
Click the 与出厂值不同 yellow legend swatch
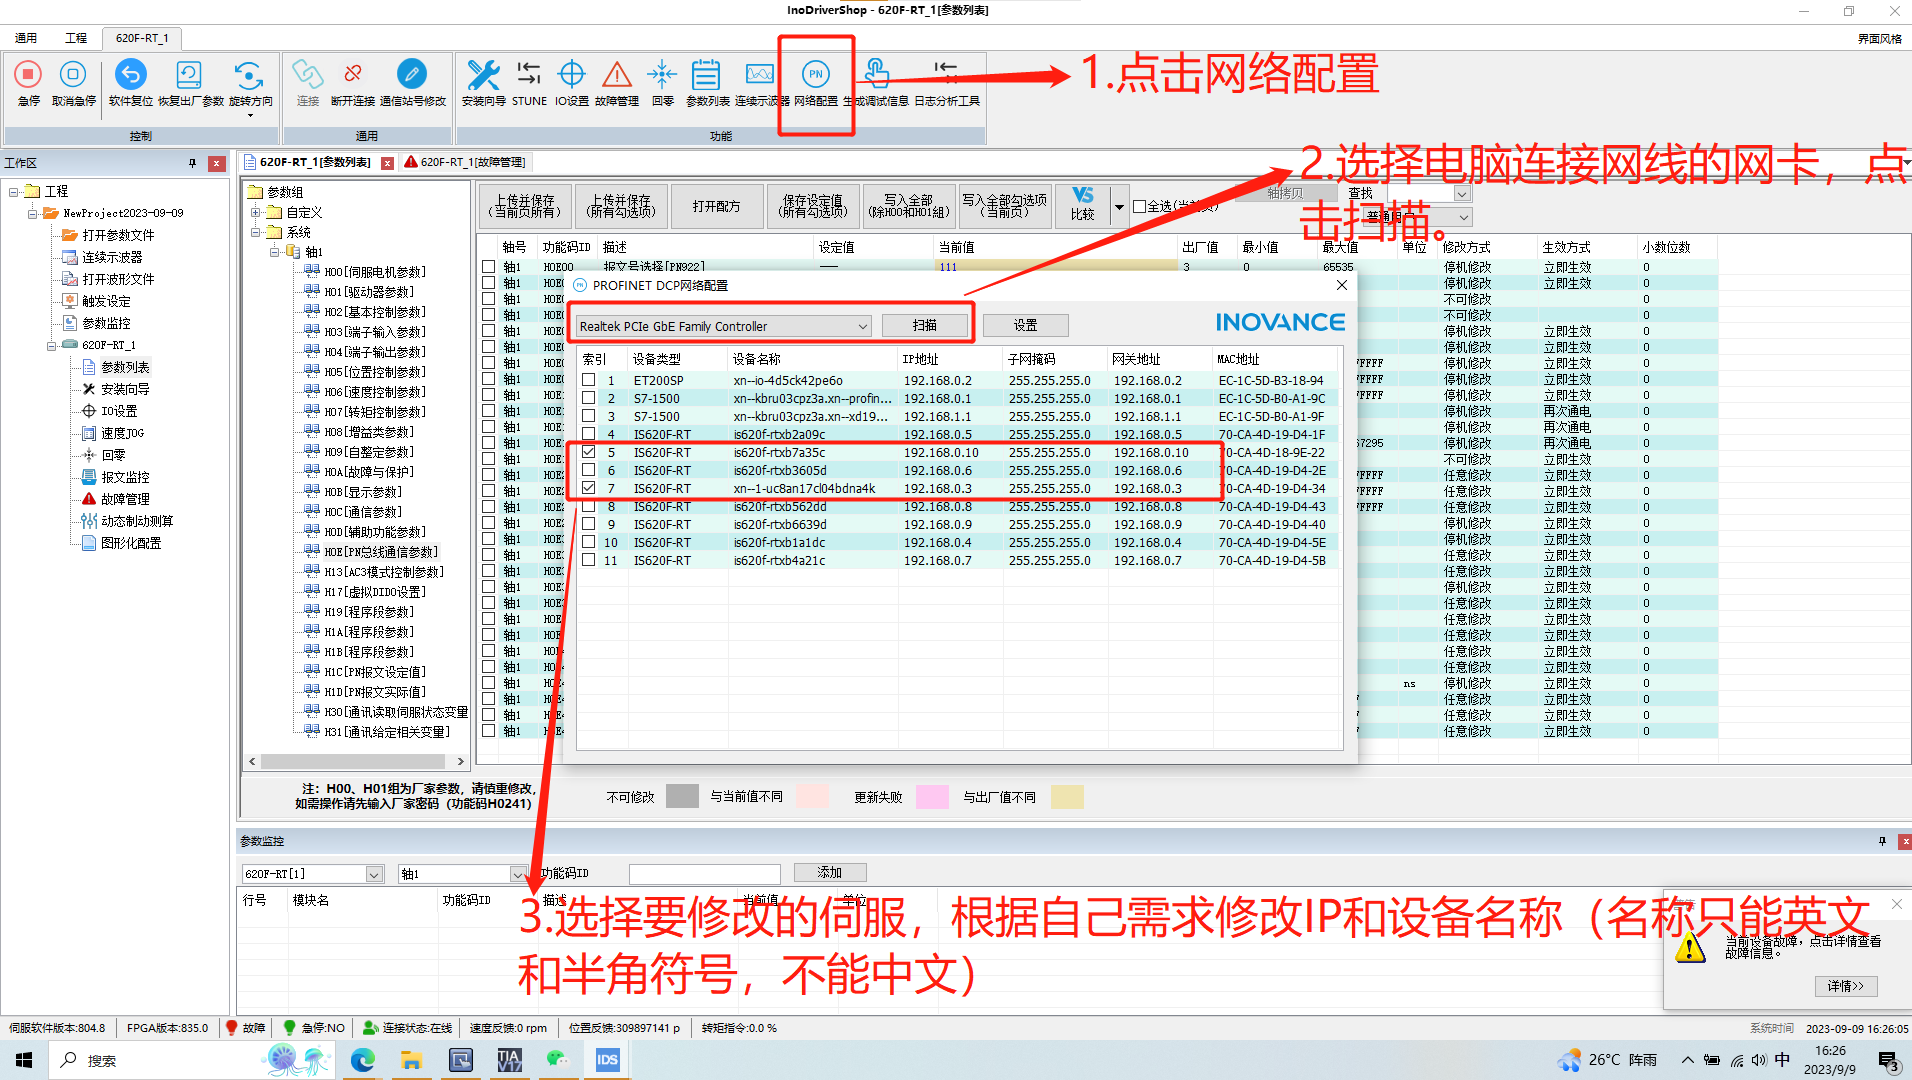coord(1067,796)
